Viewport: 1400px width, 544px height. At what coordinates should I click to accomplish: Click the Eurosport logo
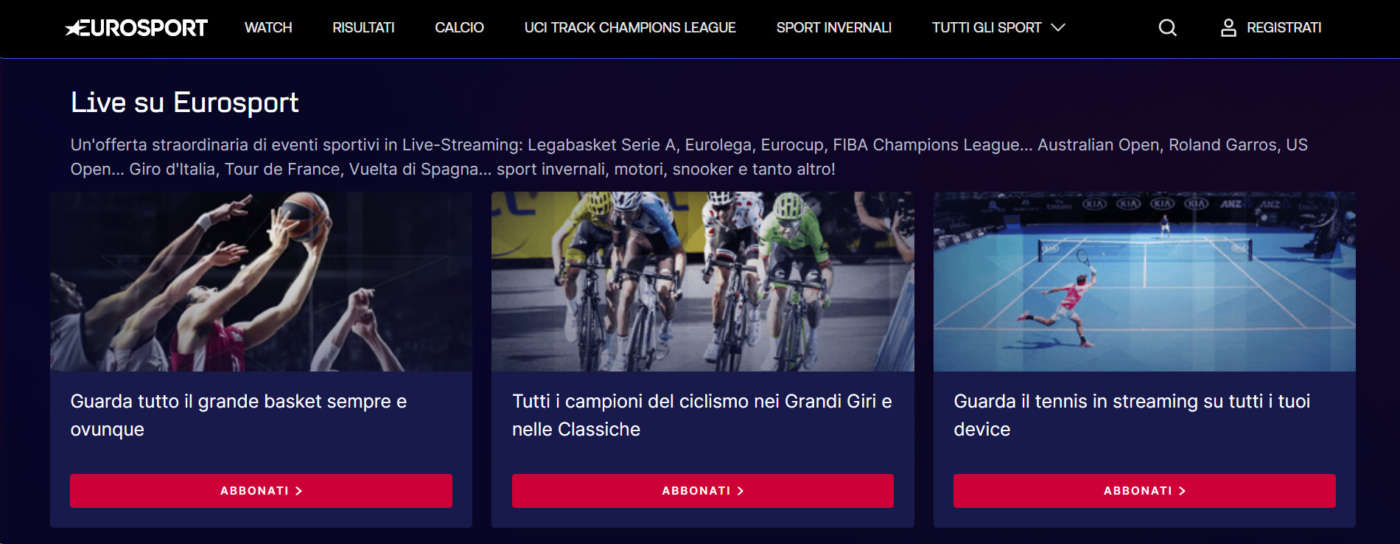point(136,28)
